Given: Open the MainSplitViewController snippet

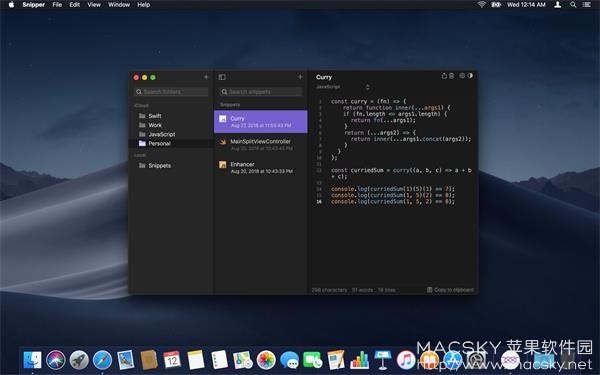Looking at the screenshot, I should pyautogui.click(x=261, y=145).
